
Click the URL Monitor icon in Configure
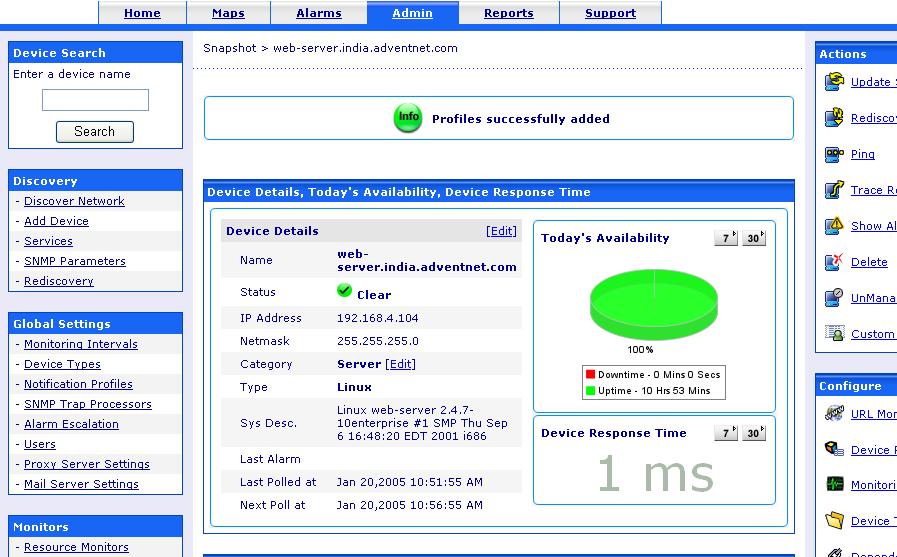(x=834, y=413)
